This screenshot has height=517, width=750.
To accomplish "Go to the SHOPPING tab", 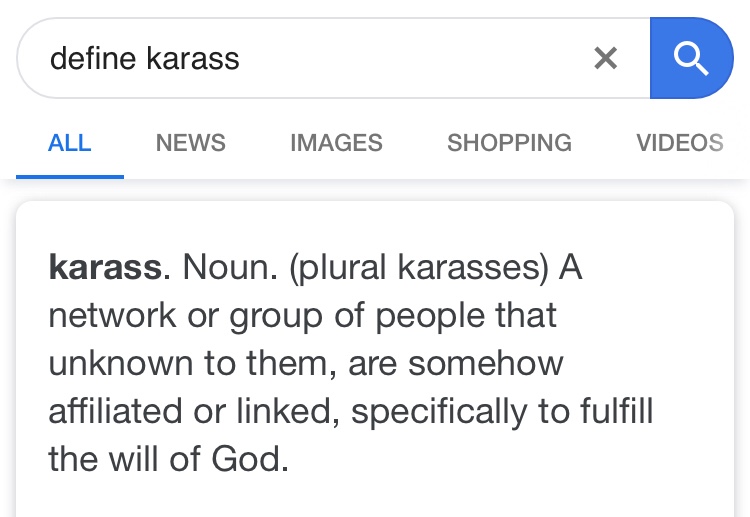I will pyautogui.click(x=509, y=143).
